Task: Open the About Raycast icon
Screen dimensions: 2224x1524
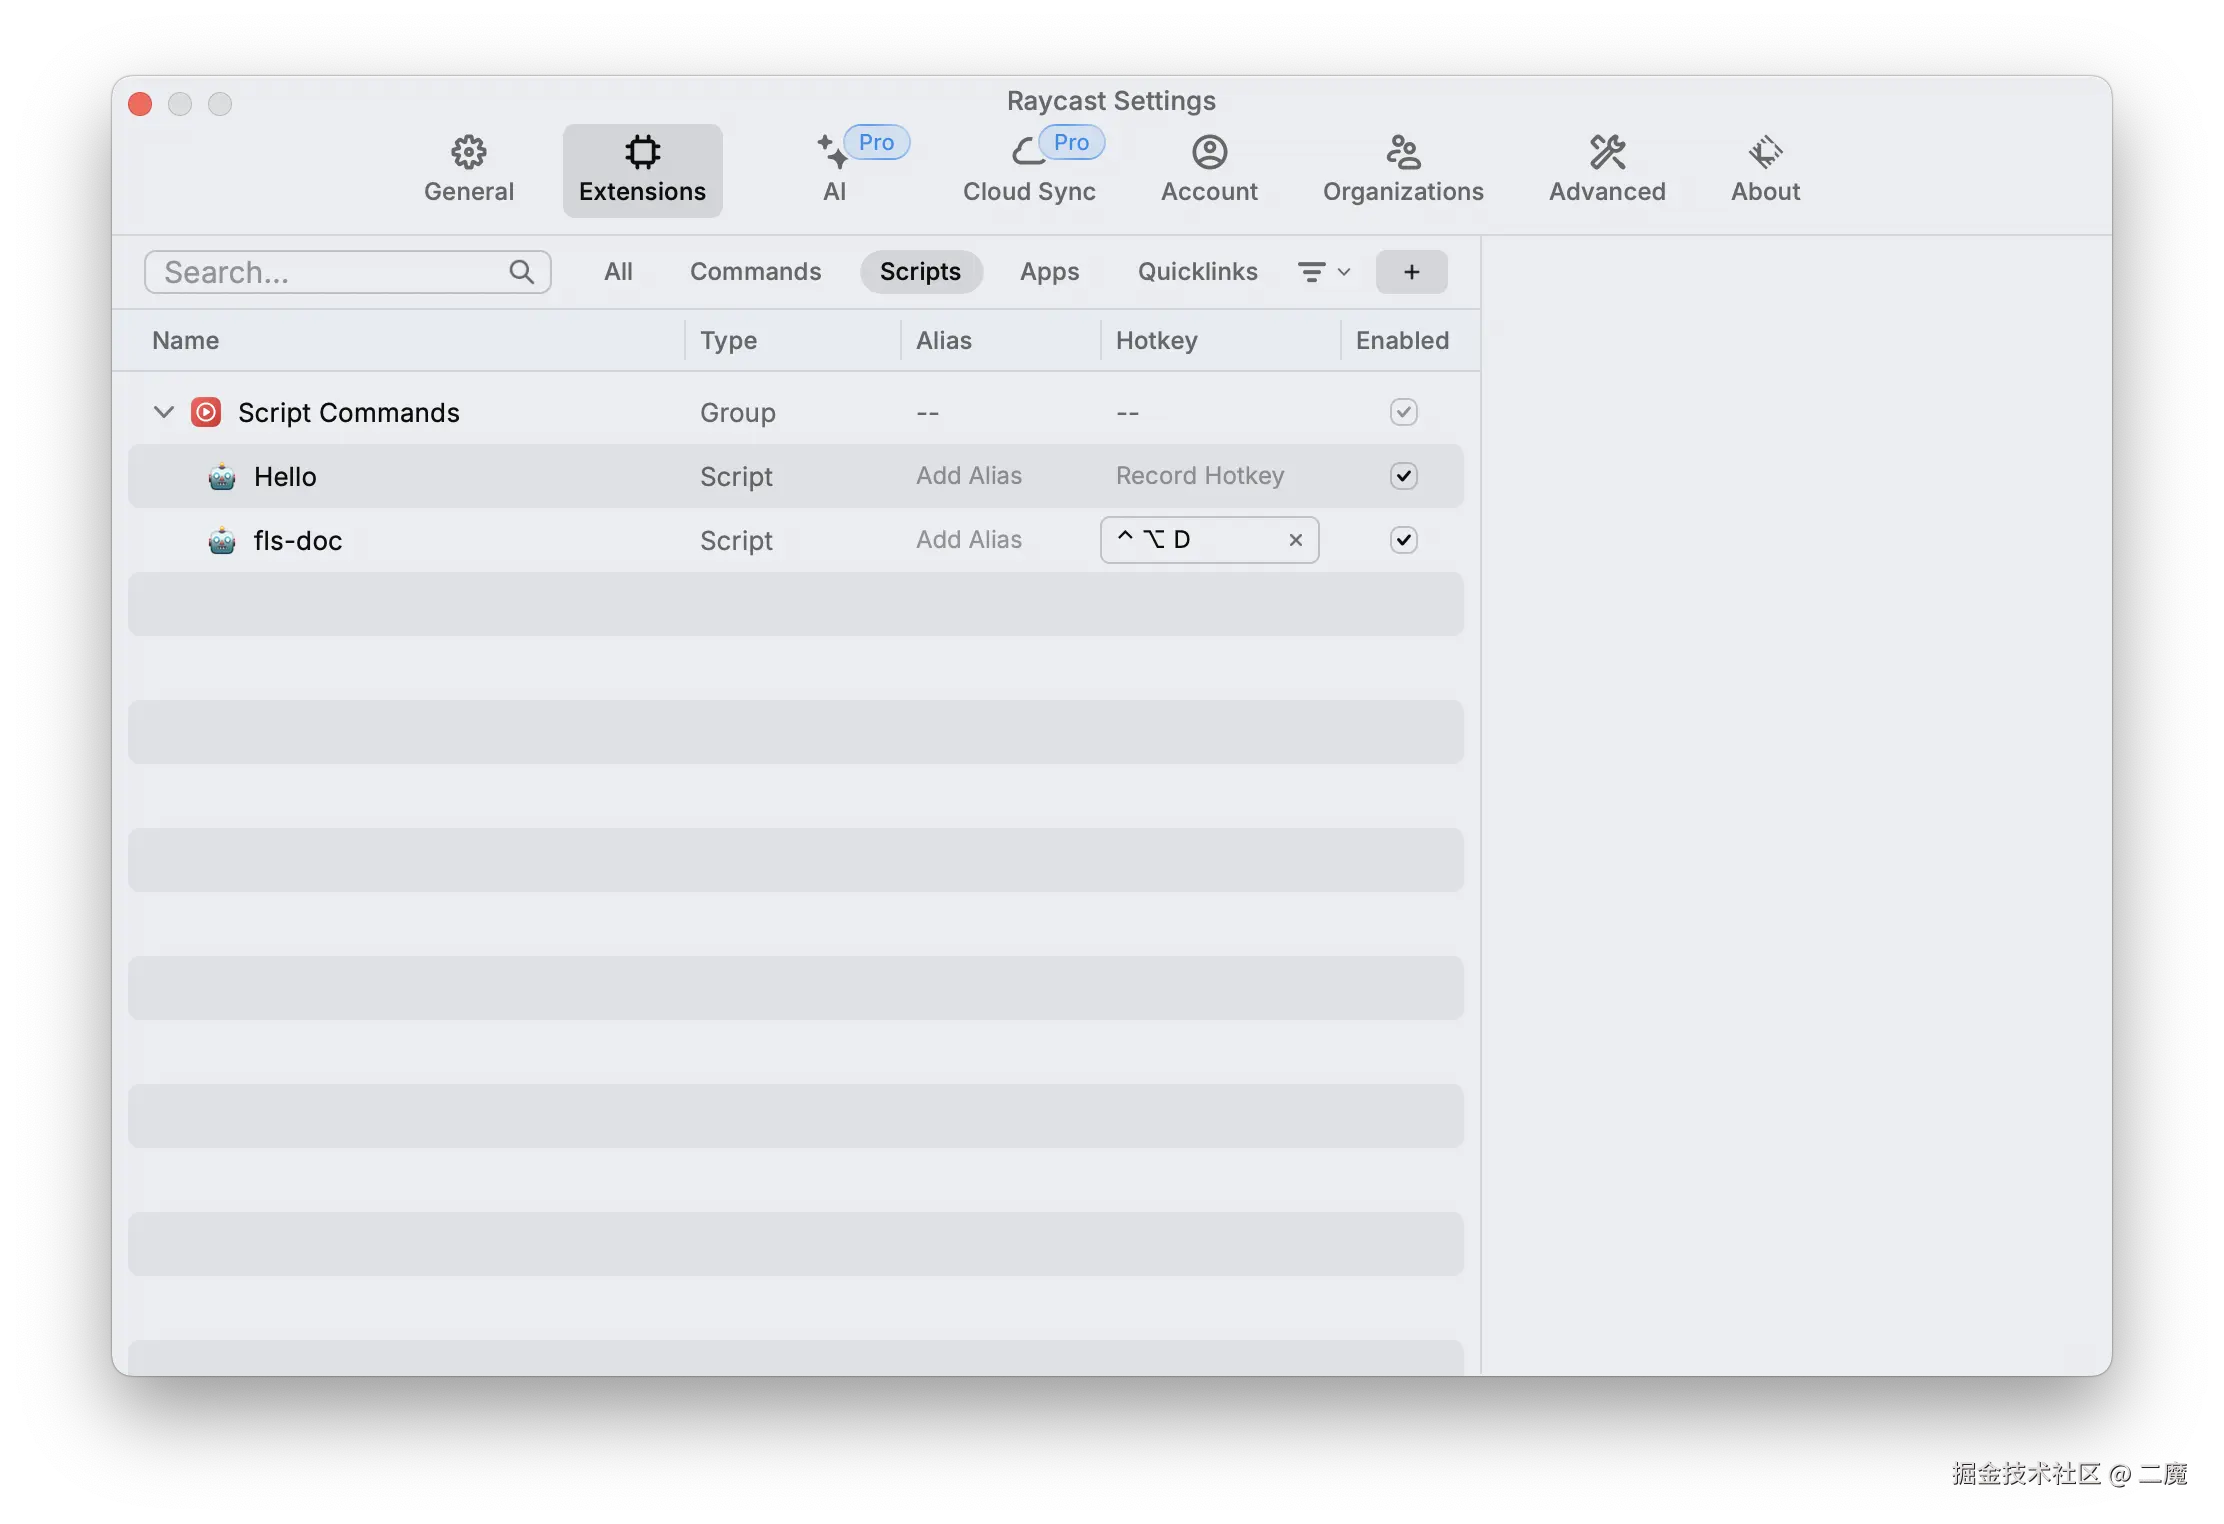Action: click(1765, 152)
